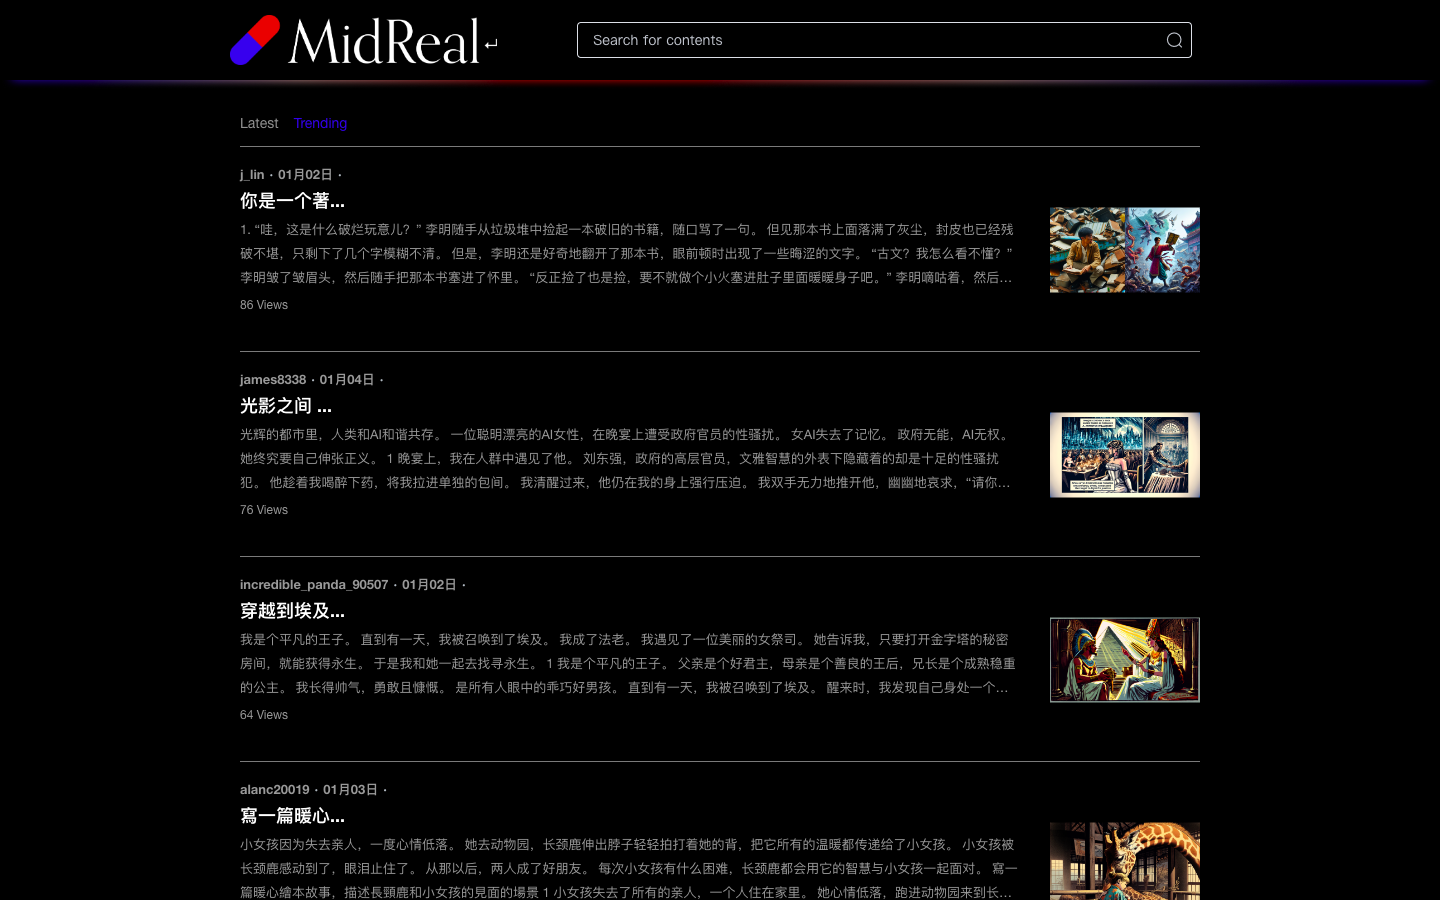Viewport: 1440px width, 900px height.
Task: Switch to the Latest tab
Action: point(259,123)
